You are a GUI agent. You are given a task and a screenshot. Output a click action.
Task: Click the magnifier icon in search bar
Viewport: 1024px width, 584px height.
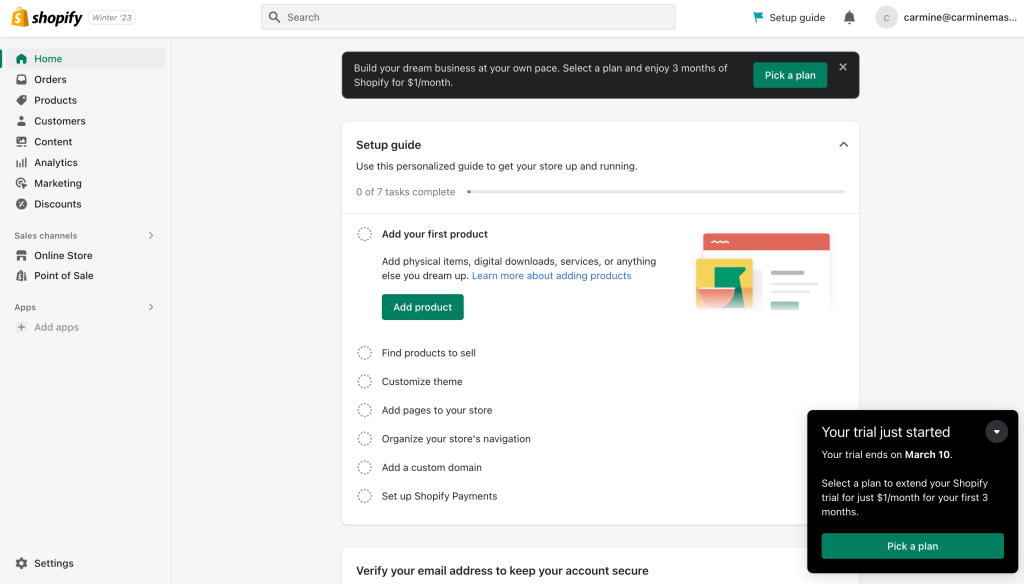click(x=275, y=17)
